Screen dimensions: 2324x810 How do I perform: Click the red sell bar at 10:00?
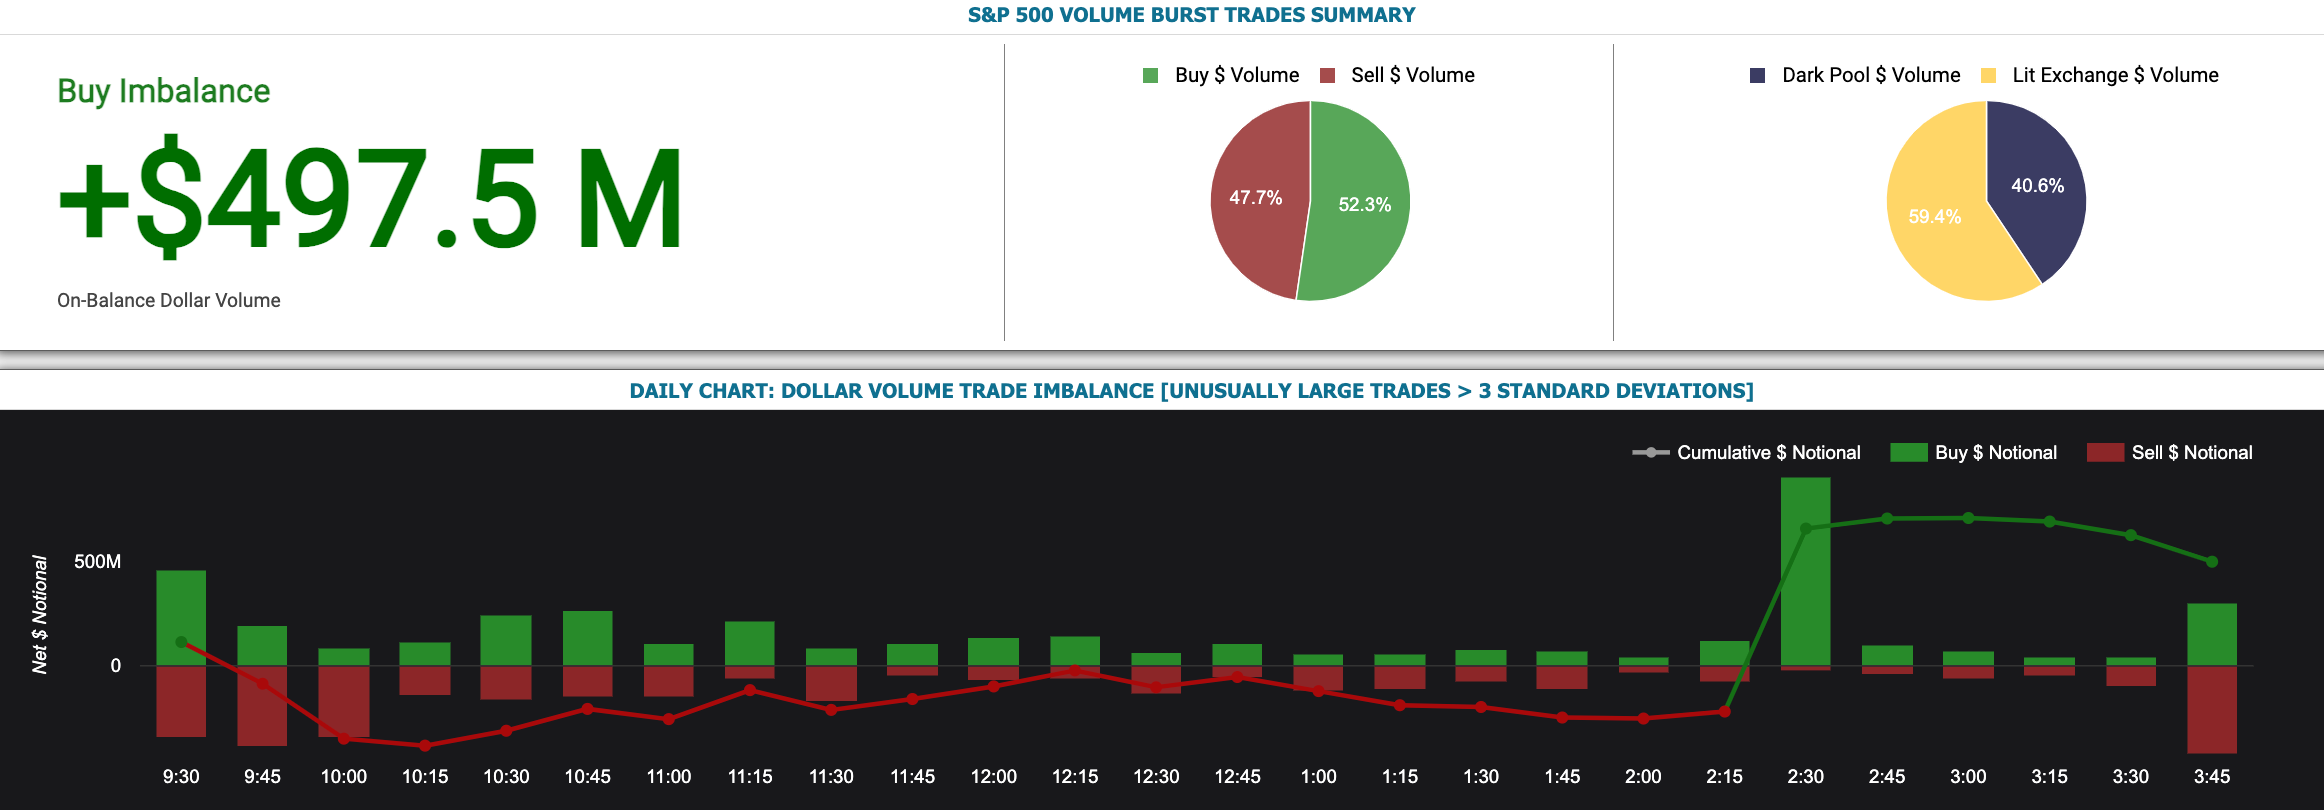click(344, 702)
